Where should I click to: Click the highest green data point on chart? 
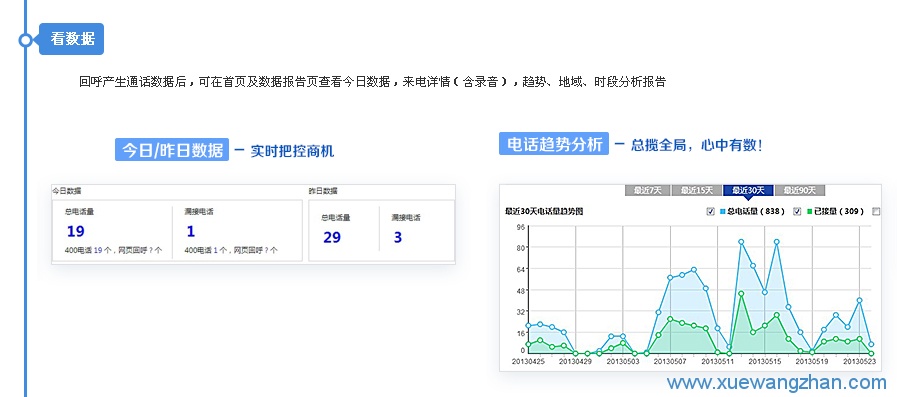tap(741, 293)
